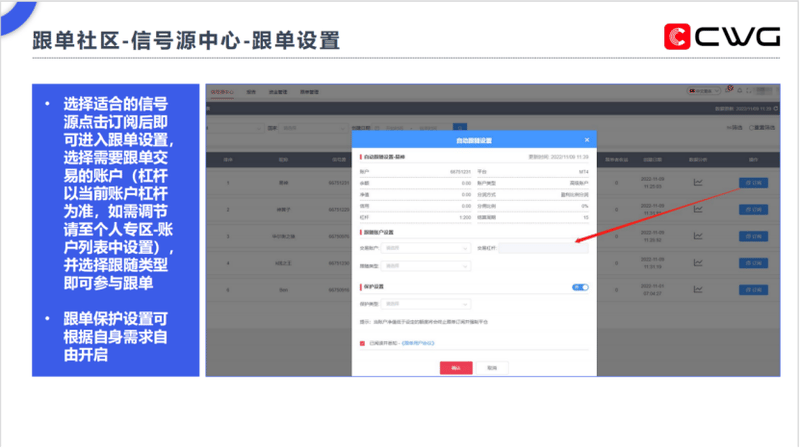
Task: Open the 资金管理 tab
Action: (x=278, y=92)
